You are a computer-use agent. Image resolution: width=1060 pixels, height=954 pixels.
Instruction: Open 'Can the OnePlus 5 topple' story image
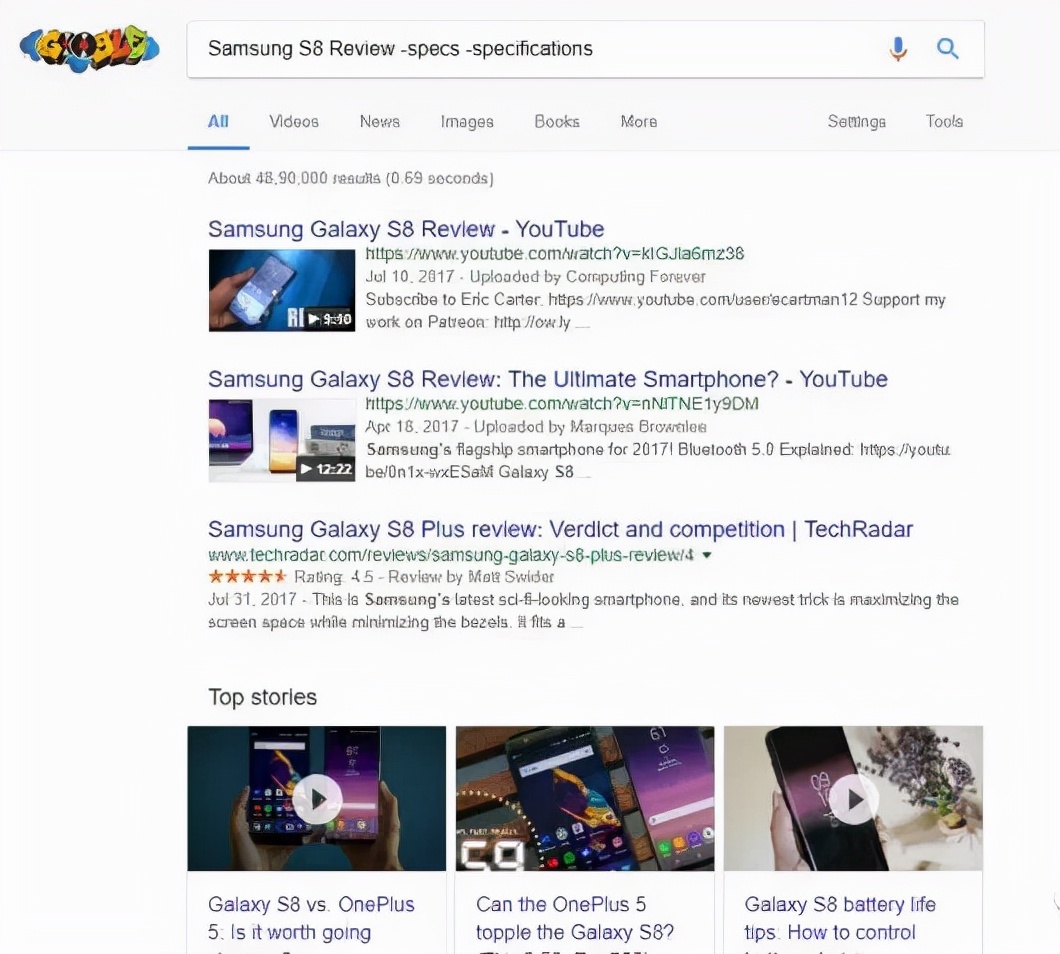pos(585,798)
